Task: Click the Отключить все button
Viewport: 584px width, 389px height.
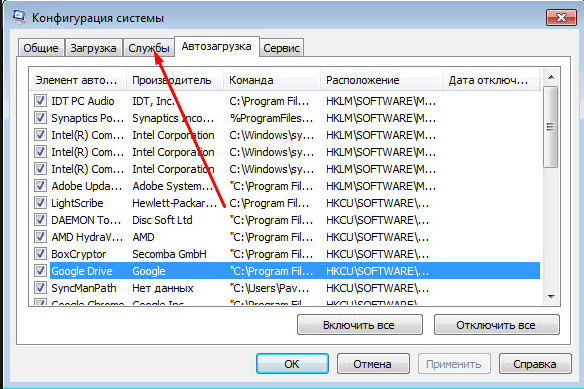Action: click(496, 325)
